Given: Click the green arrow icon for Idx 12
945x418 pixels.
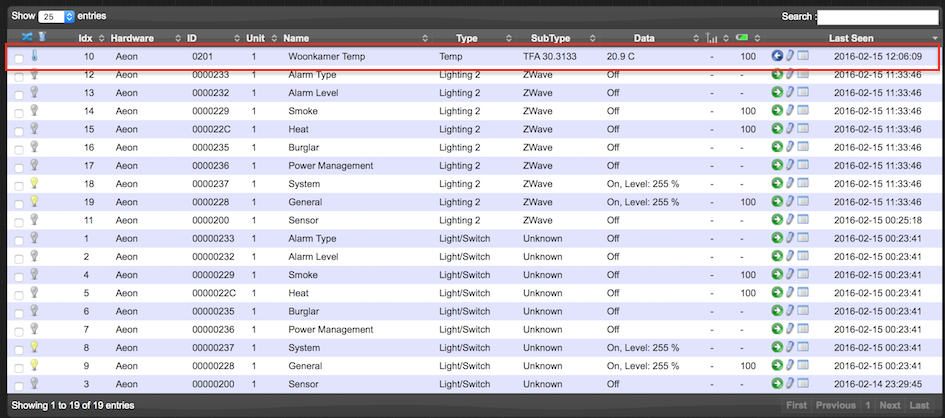Looking at the screenshot, I should click(x=777, y=74).
